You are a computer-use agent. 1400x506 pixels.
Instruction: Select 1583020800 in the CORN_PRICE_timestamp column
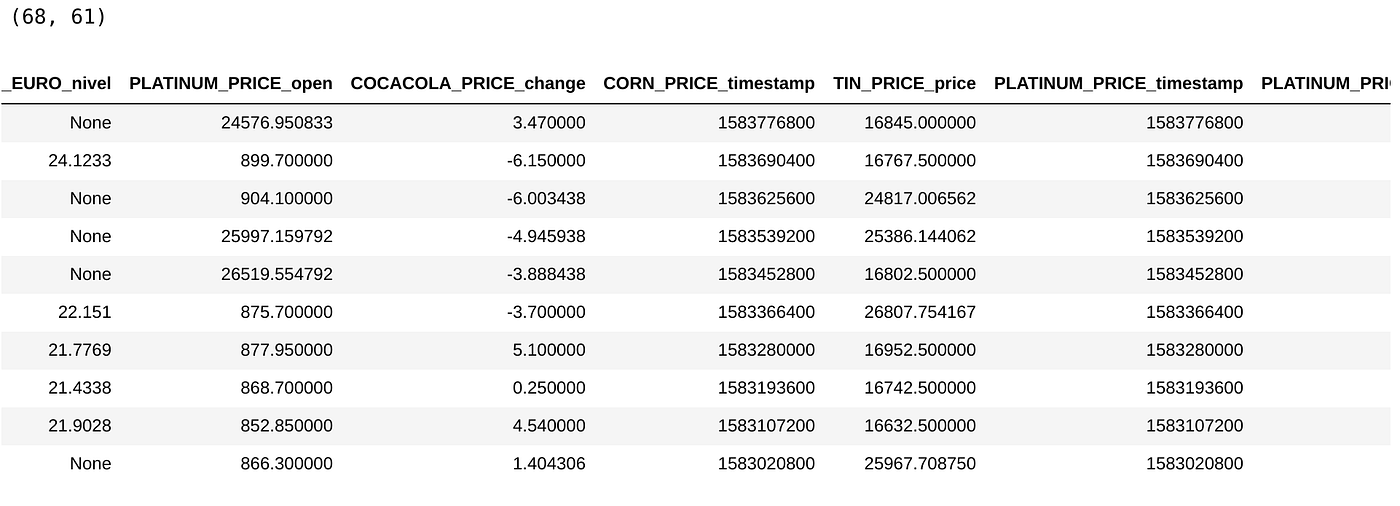766,464
